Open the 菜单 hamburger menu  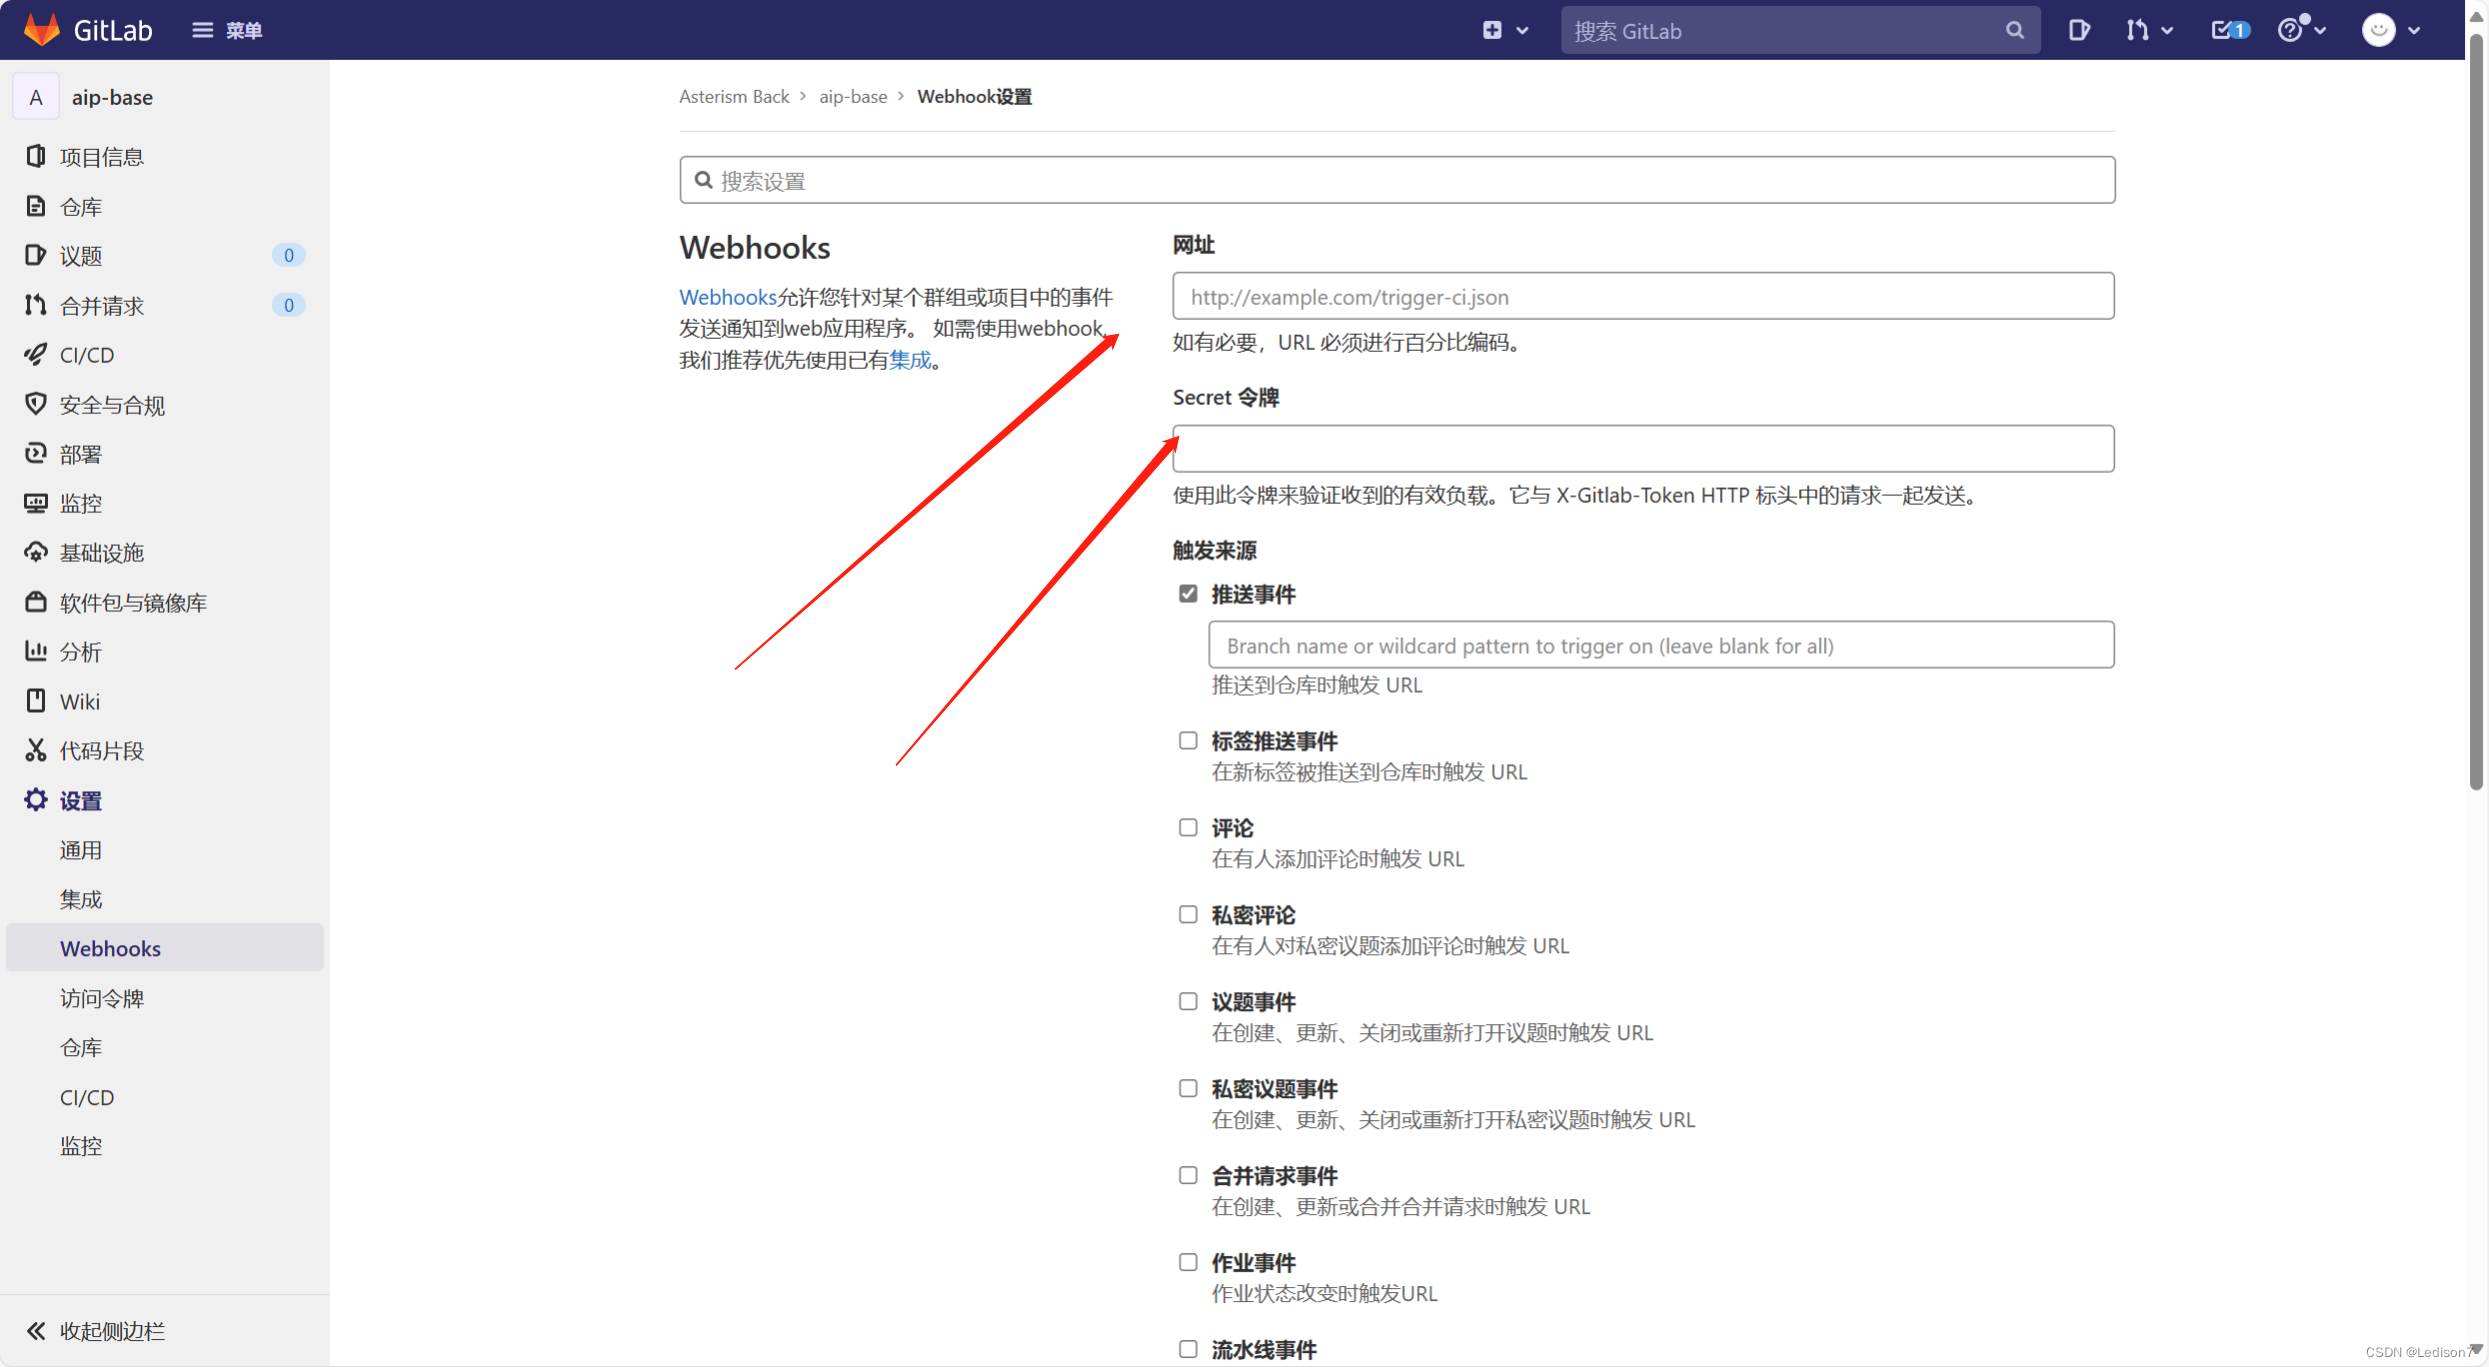227,30
